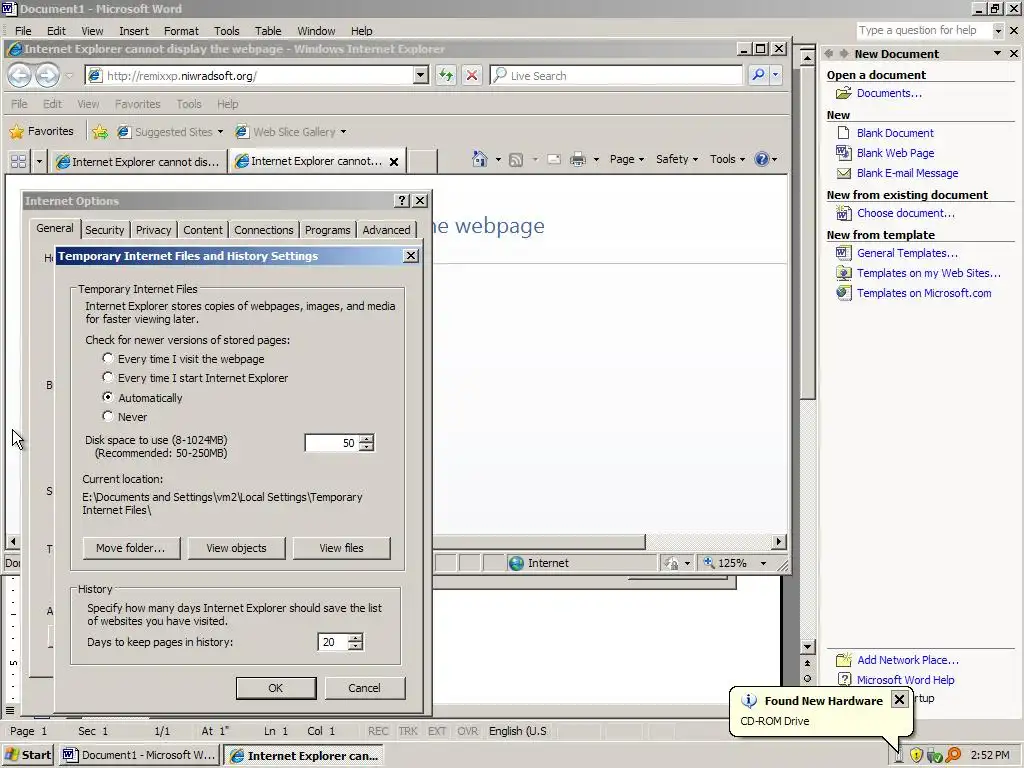1024x768 pixels.
Task: Click the red Stop icon in IE
Action: click(x=472, y=75)
